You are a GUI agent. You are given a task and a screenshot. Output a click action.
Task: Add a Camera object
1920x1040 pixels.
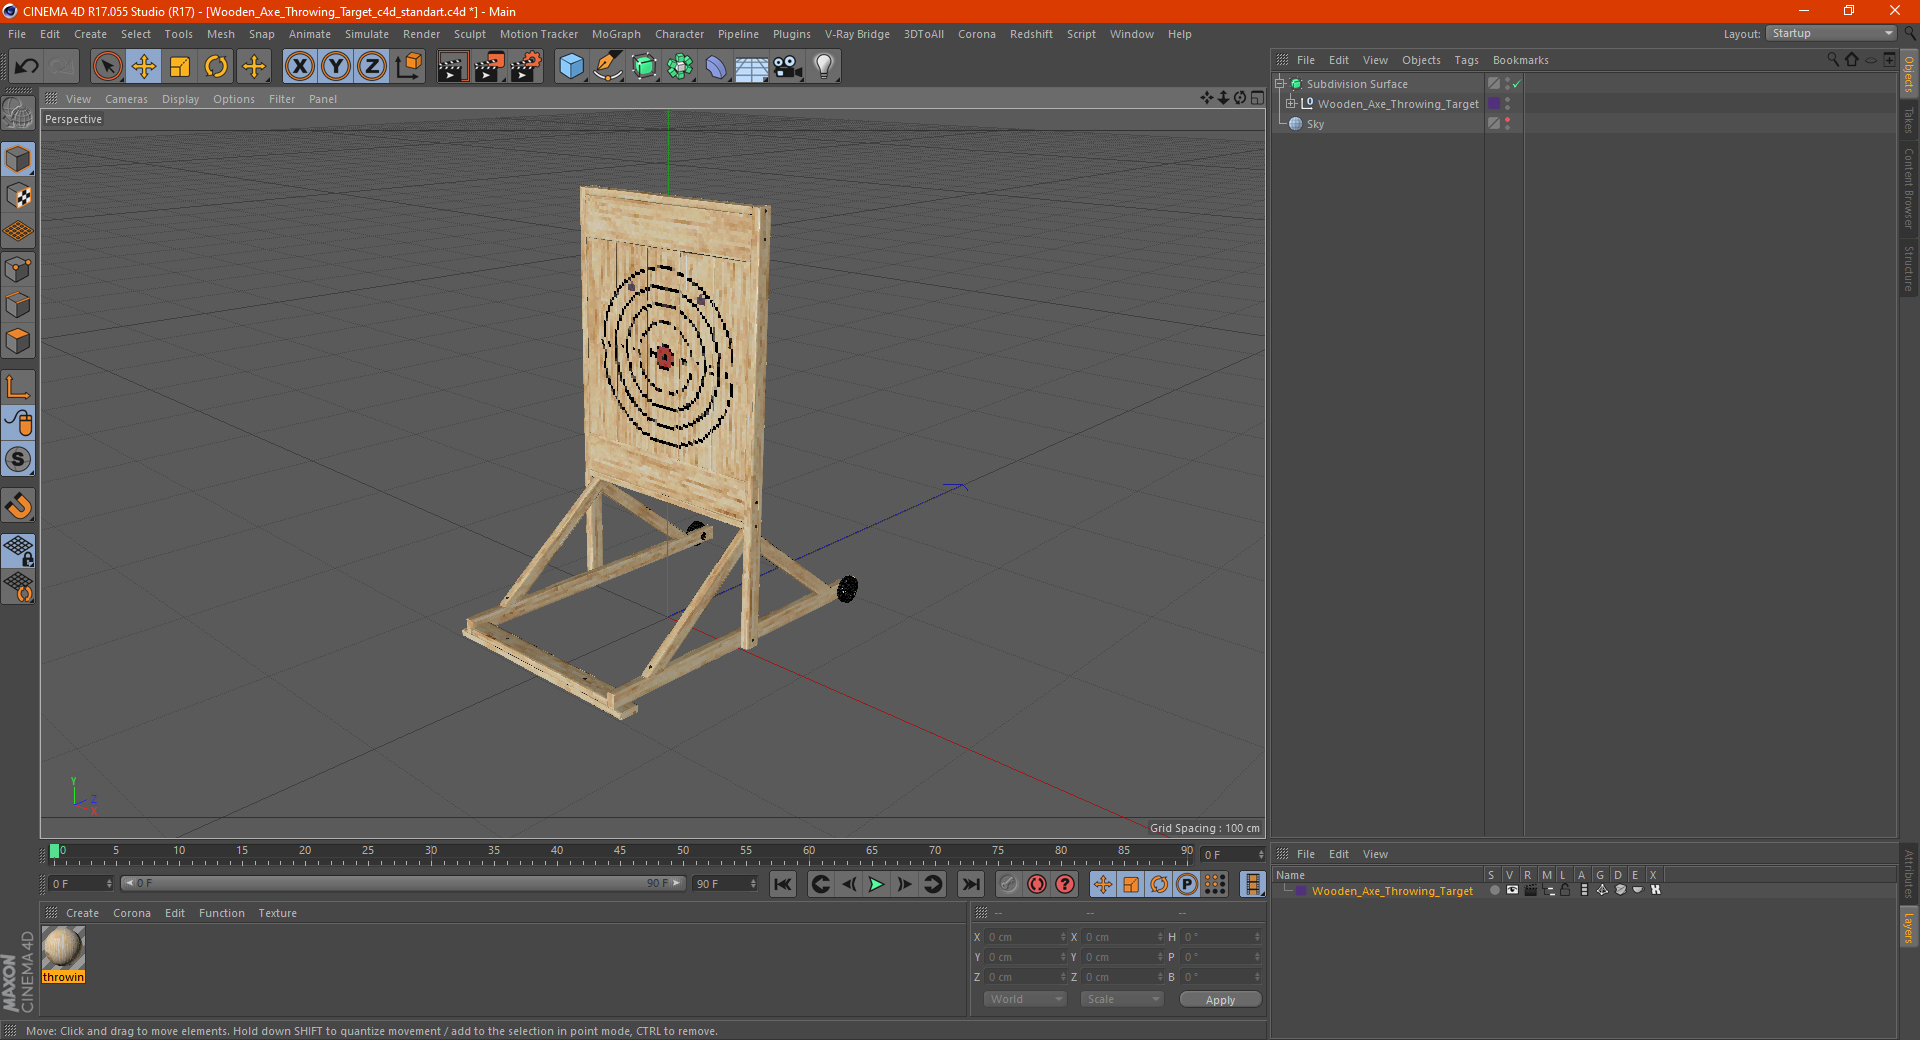(x=788, y=67)
